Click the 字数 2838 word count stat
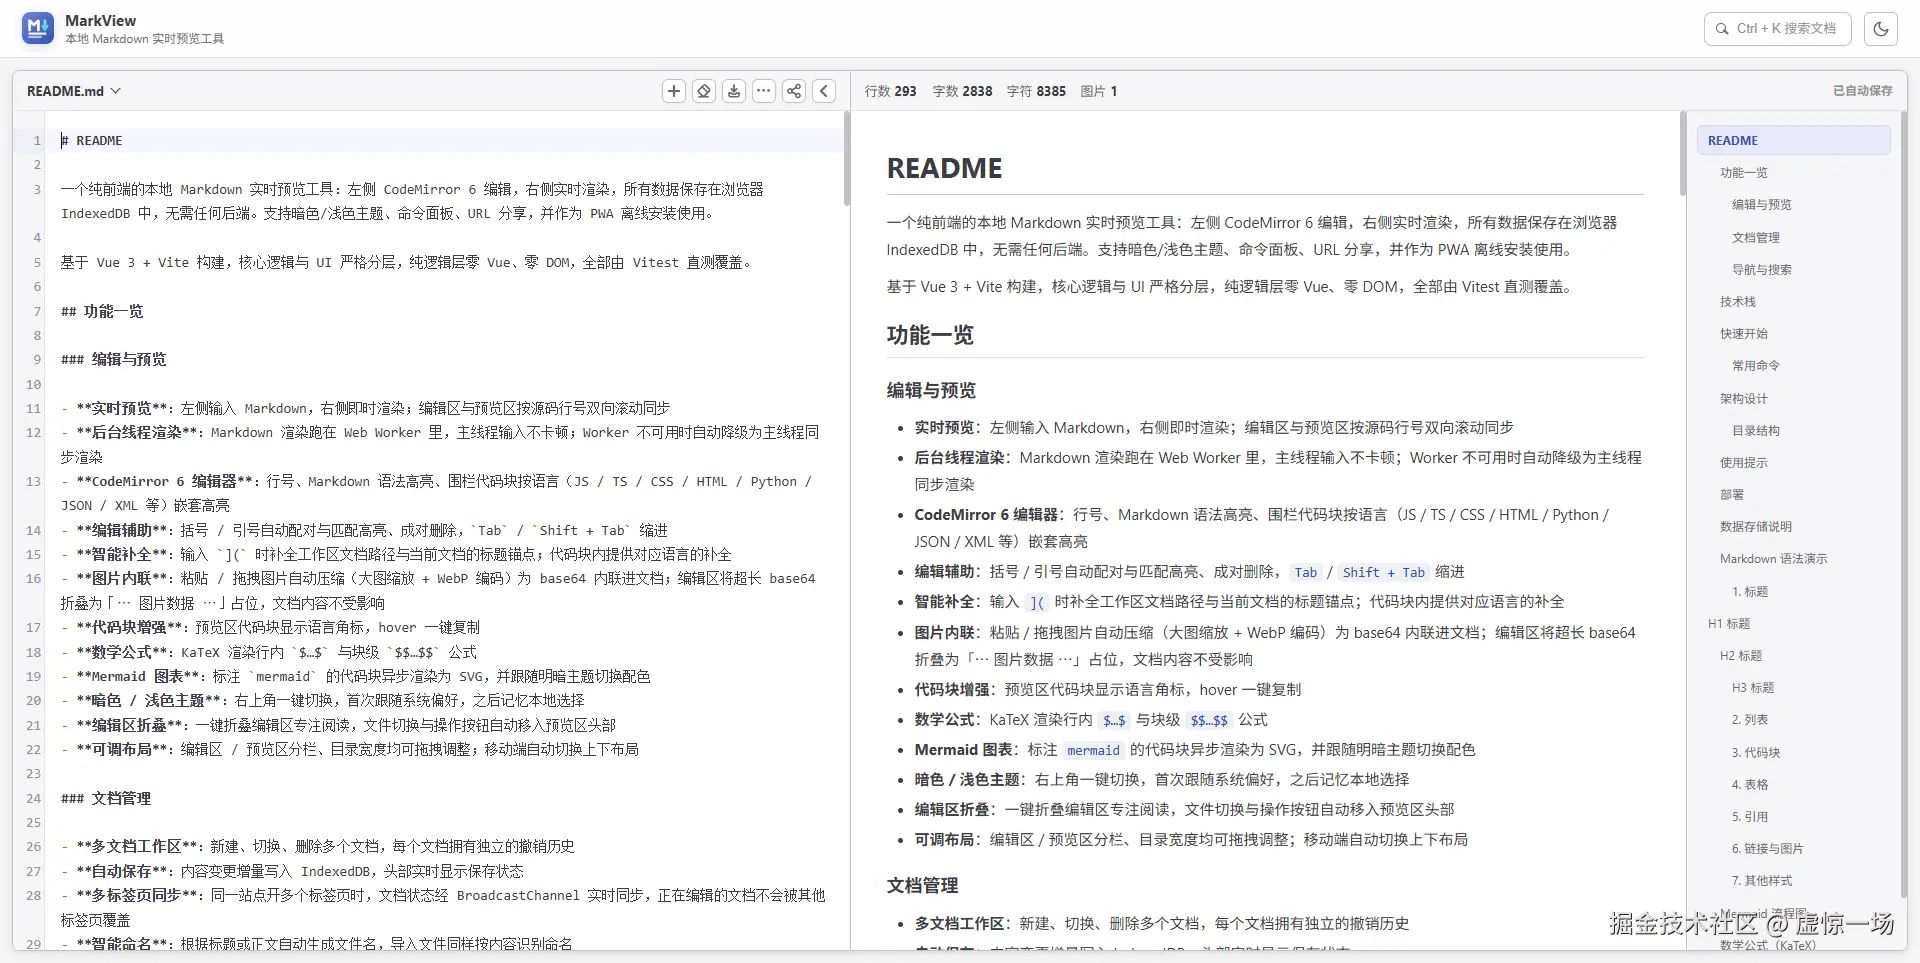This screenshot has width=1920, height=963. point(962,91)
